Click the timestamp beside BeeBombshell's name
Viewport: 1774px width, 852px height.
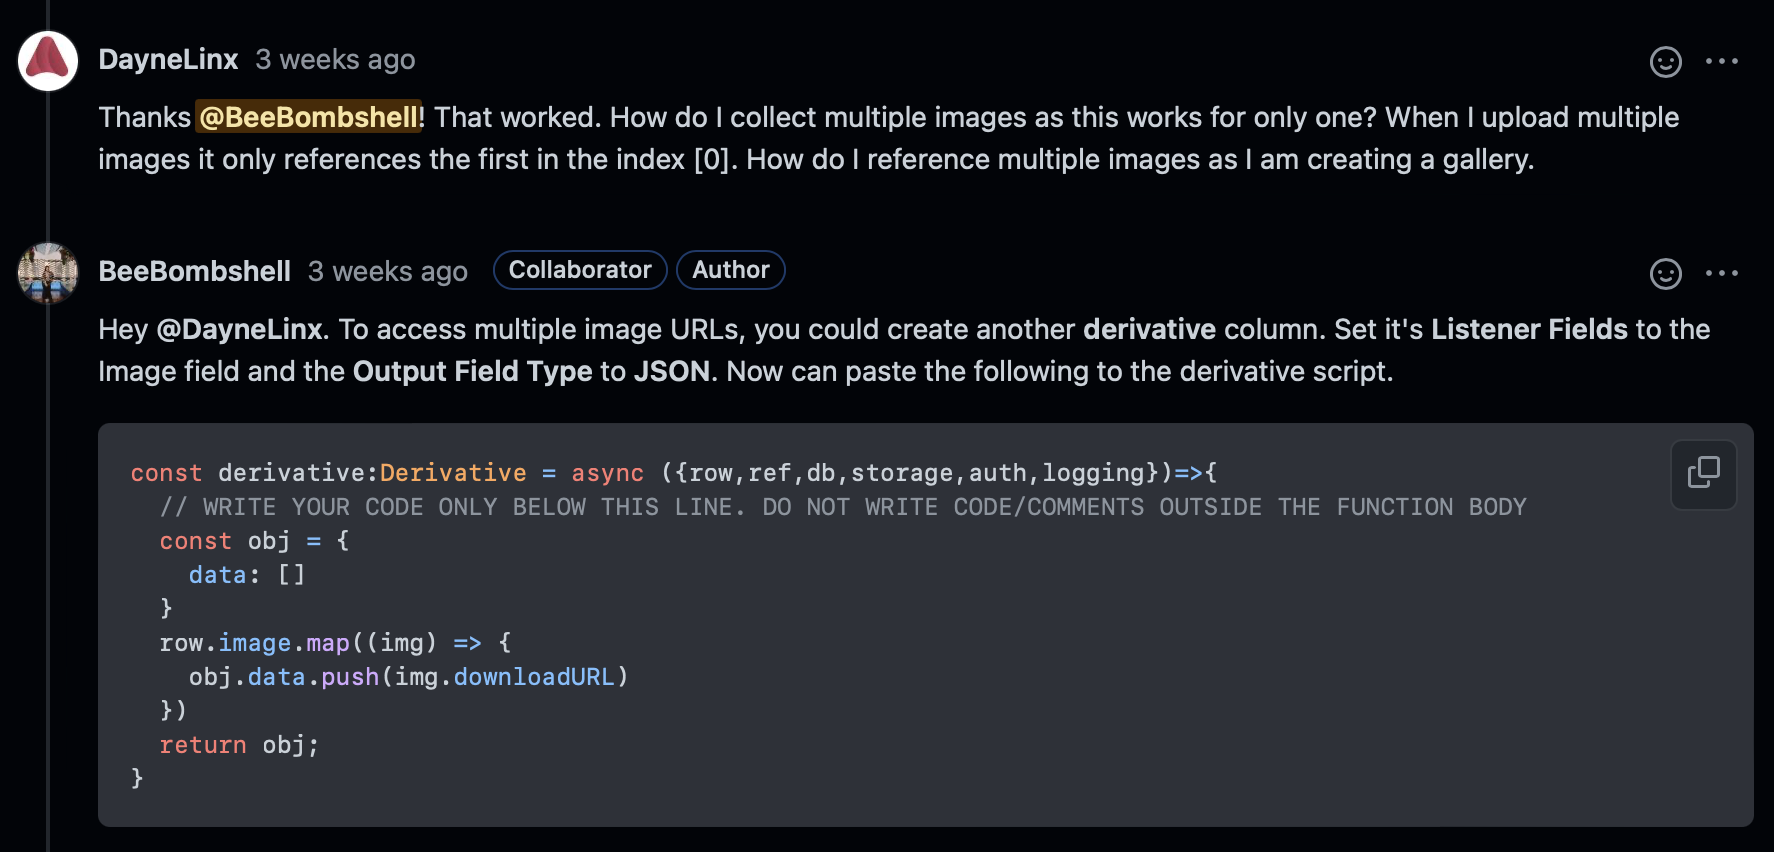387,272
